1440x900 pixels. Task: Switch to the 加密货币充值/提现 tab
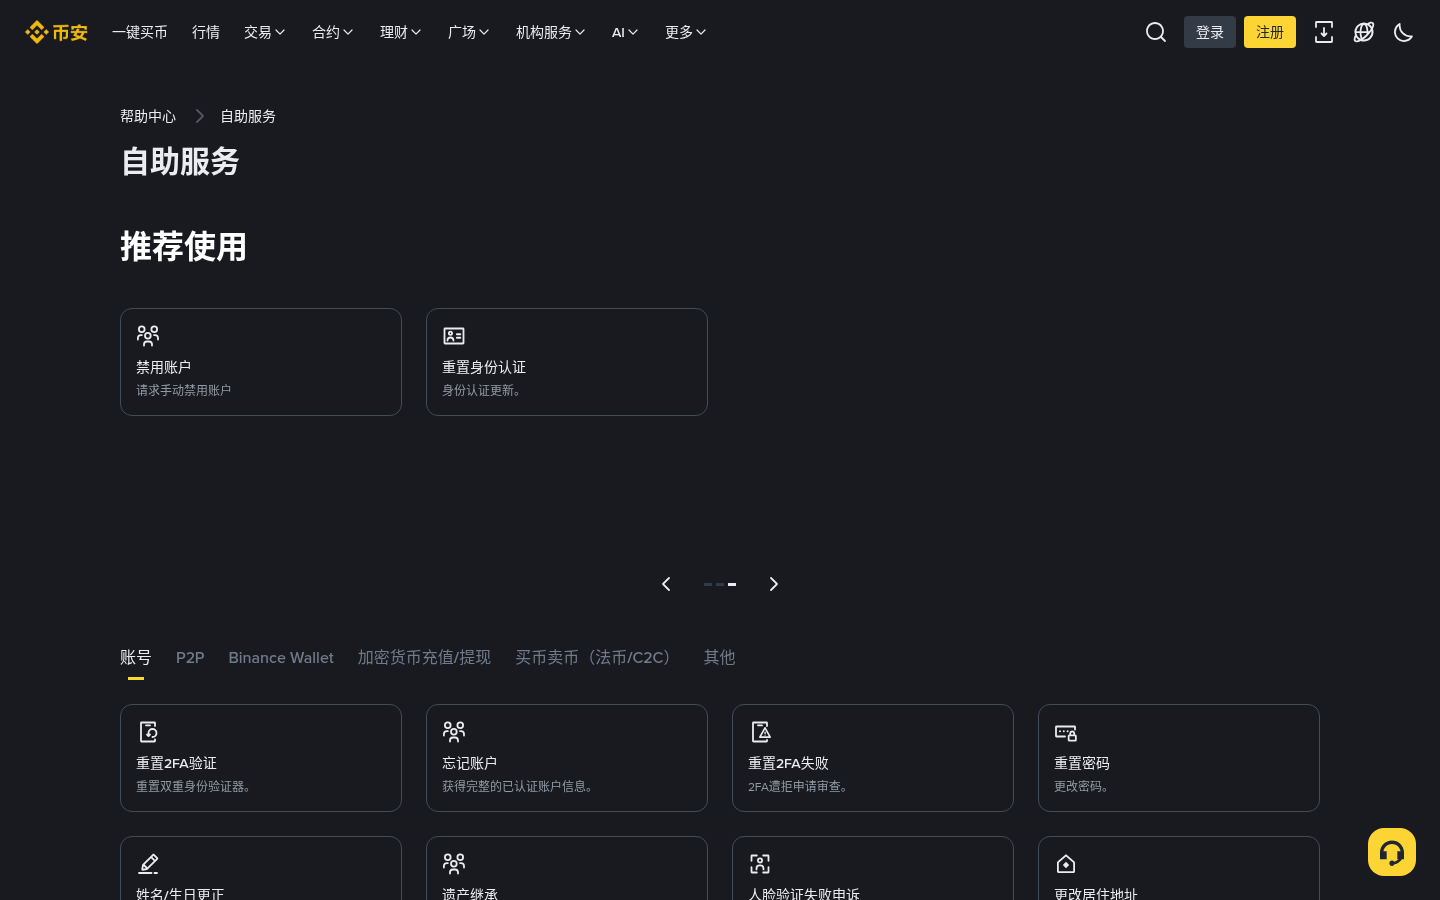(424, 657)
